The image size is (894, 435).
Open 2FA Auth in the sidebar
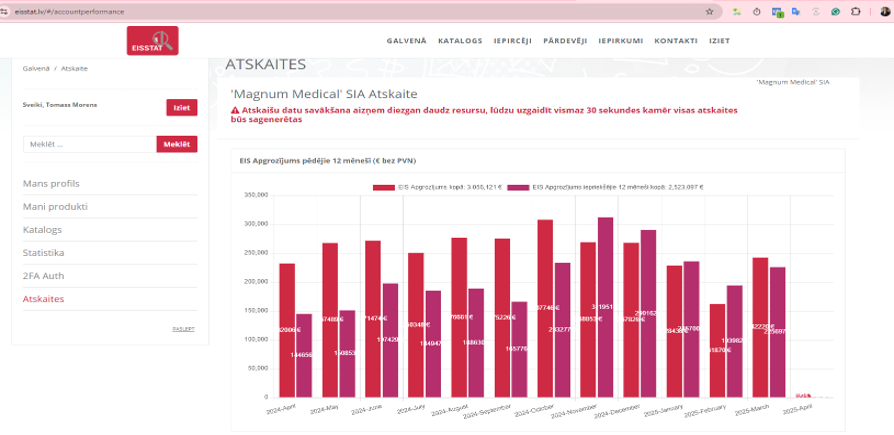point(43,276)
